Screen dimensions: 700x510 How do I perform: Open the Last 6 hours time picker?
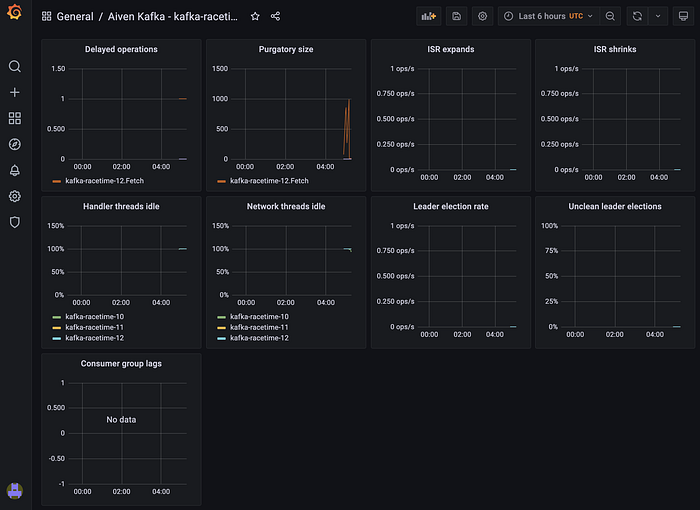click(549, 17)
